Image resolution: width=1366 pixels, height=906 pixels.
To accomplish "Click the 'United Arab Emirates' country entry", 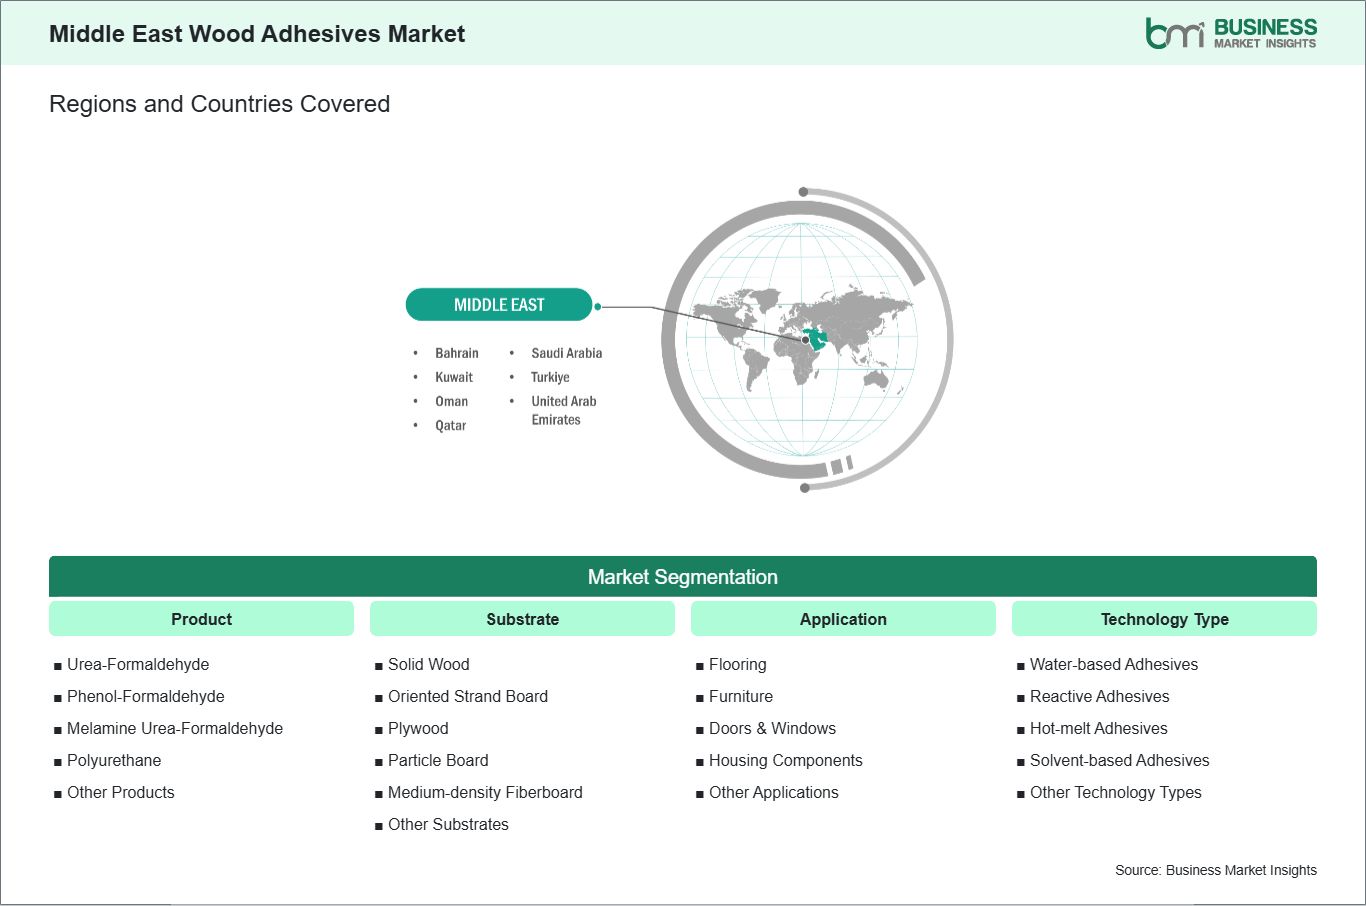I will 564,410.
